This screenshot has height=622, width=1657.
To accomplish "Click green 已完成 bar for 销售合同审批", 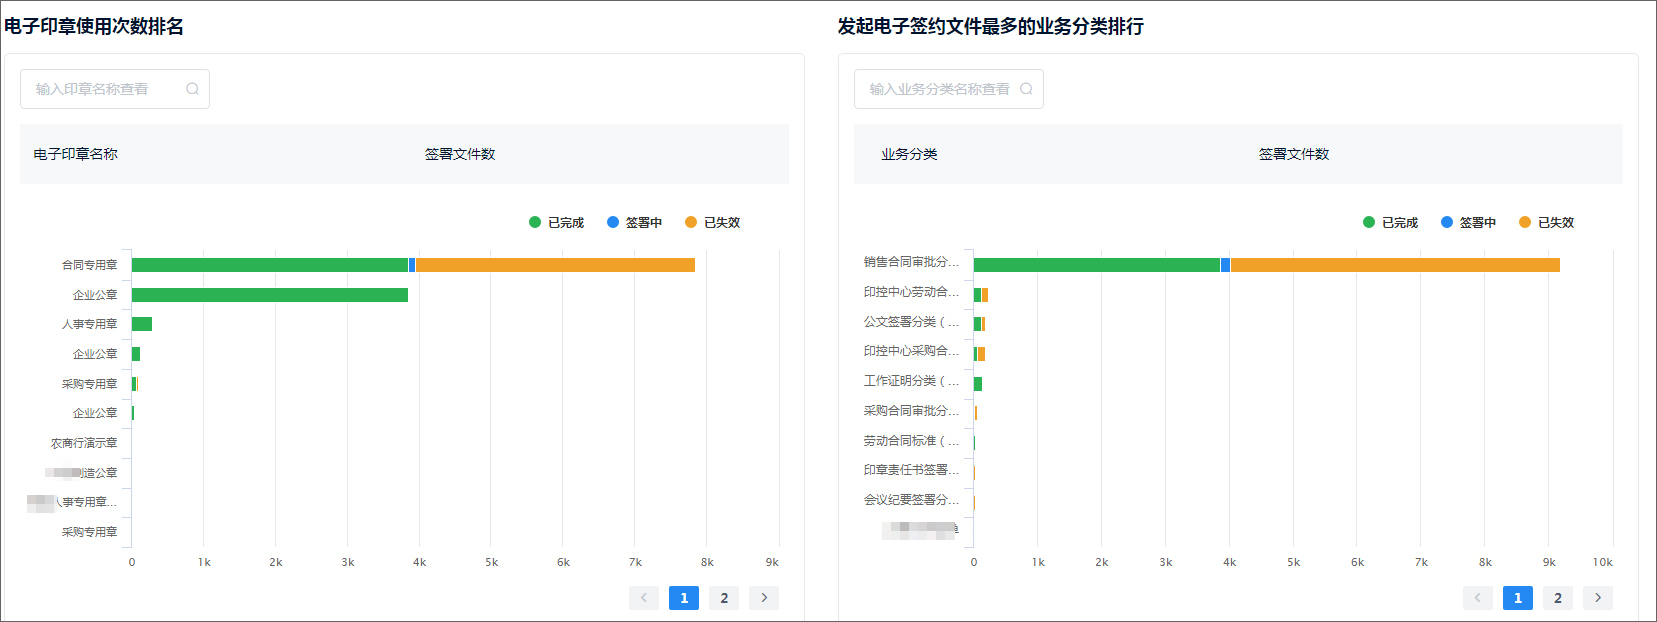I will 1096,265.
